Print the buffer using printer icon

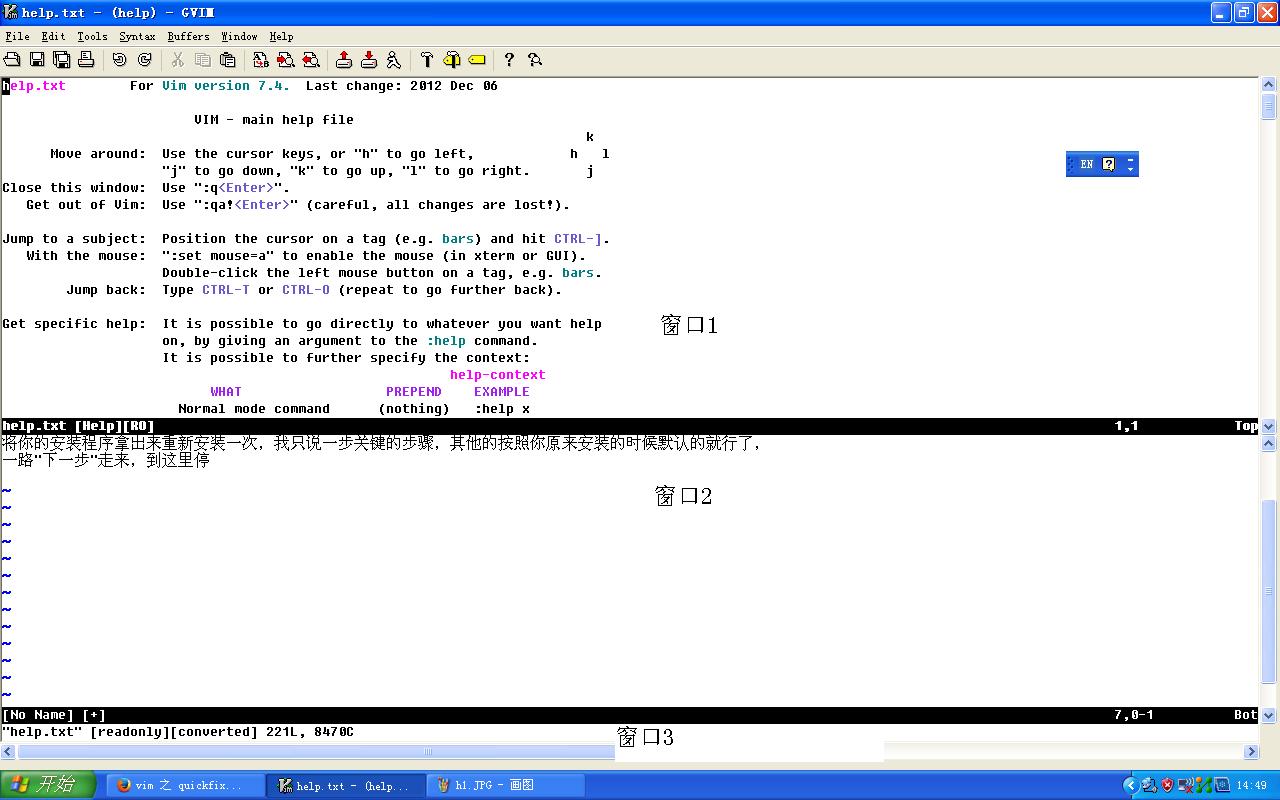tap(86, 60)
